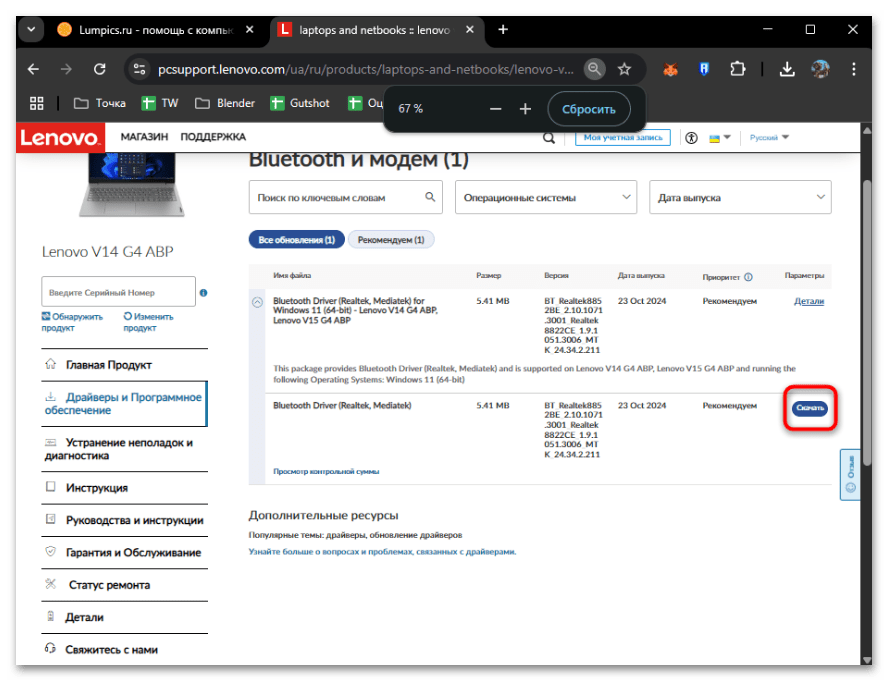Open the Bitwarden shield extension

coord(704,69)
